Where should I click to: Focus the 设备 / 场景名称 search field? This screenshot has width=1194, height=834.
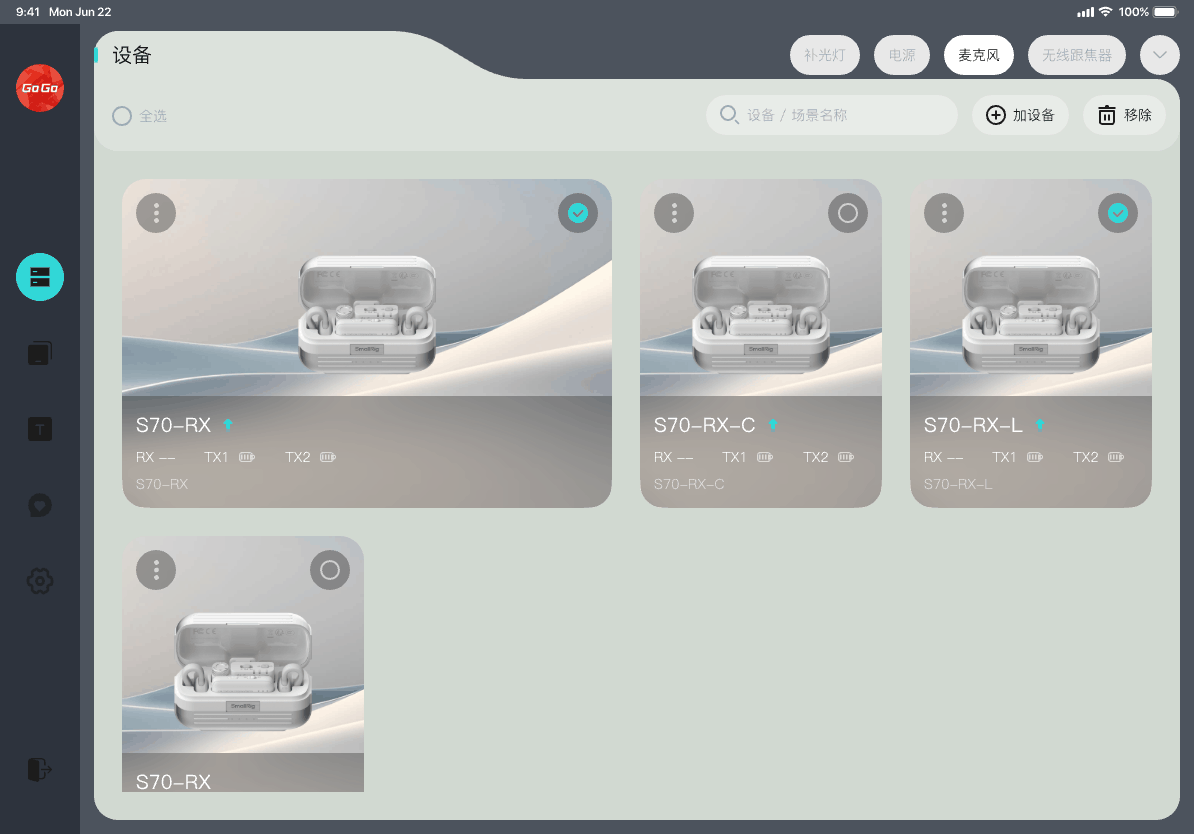click(x=840, y=115)
